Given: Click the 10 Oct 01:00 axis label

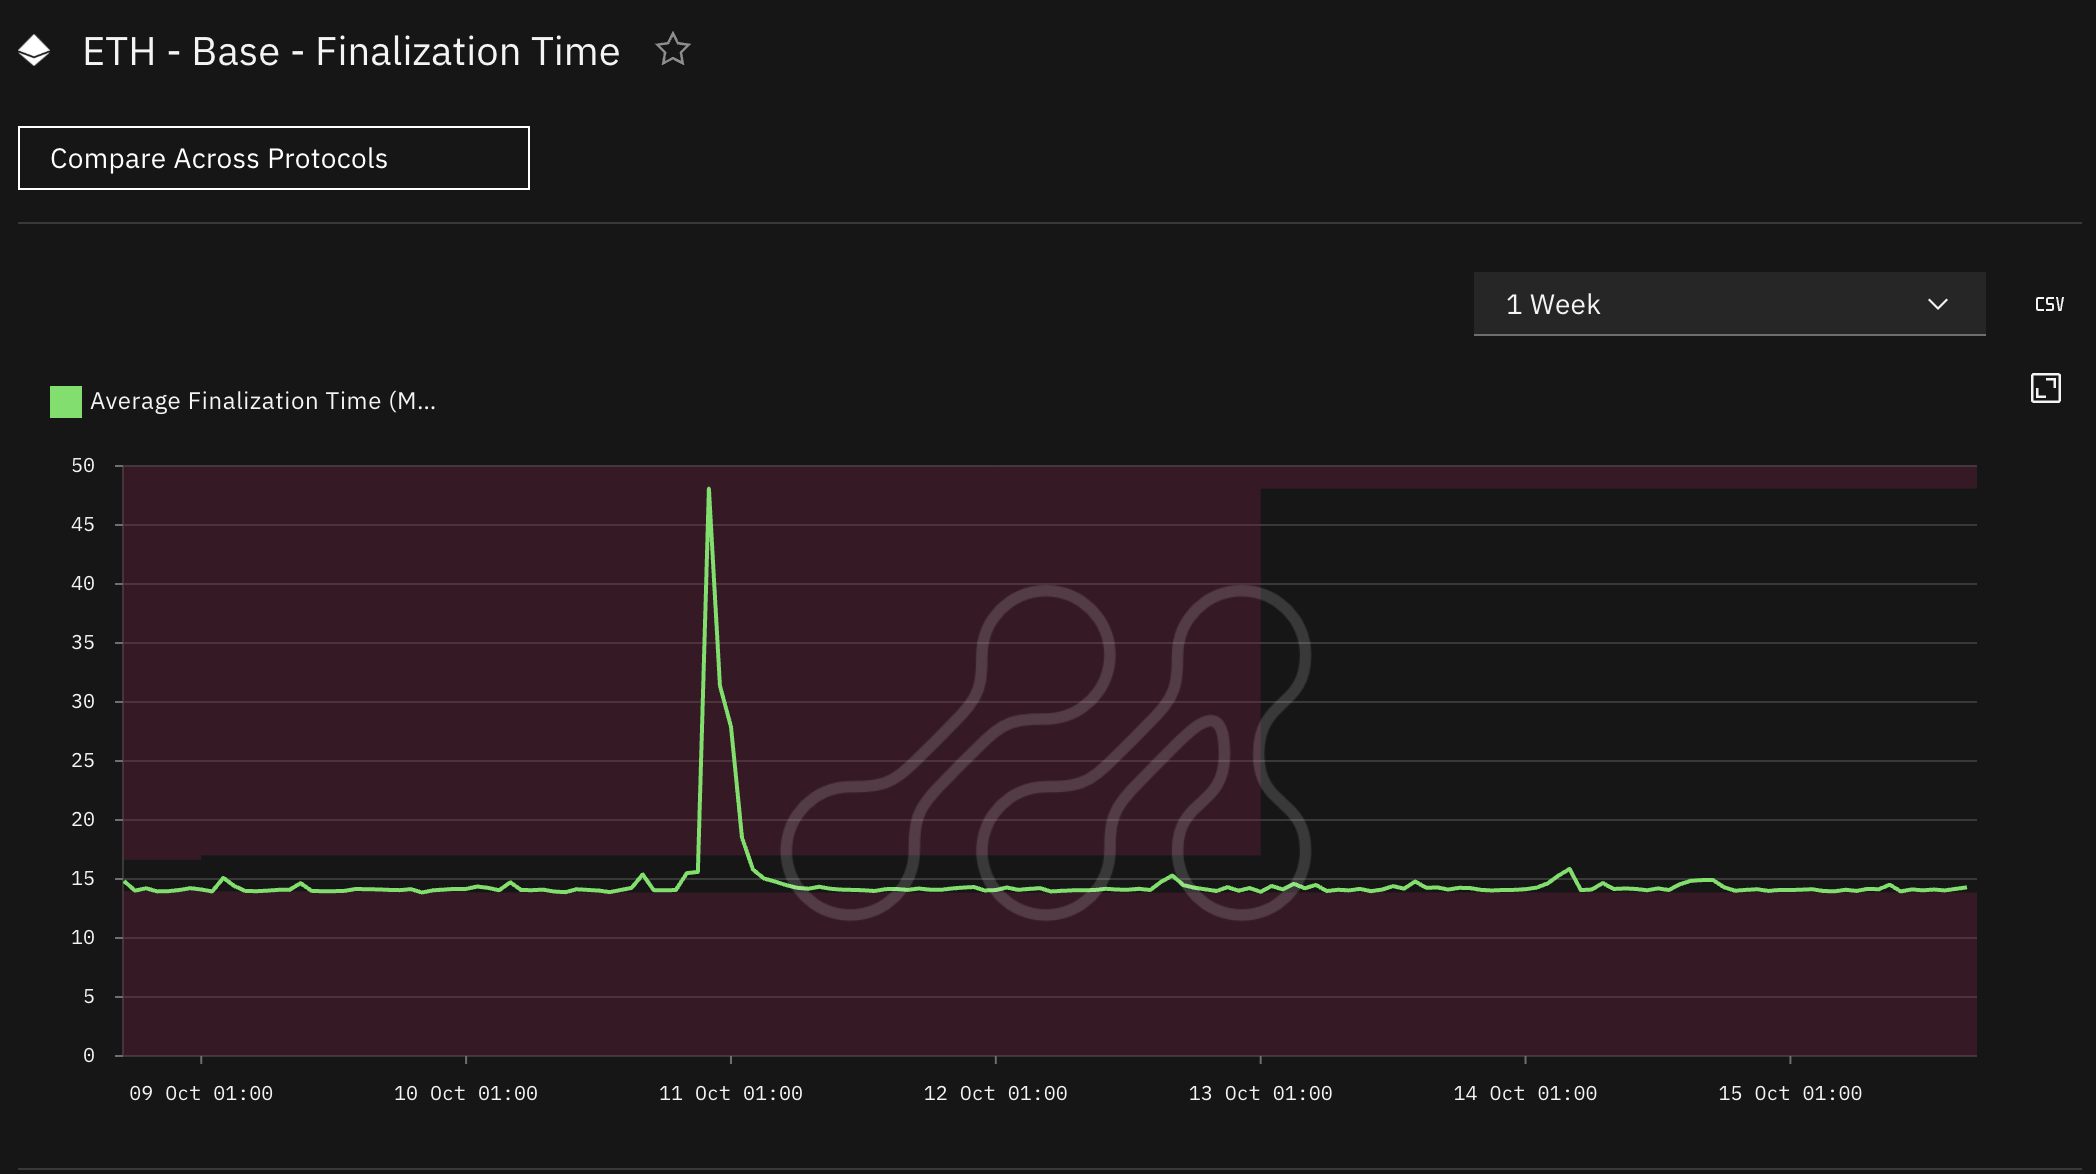Looking at the screenshot, I should pos(466,1093).
